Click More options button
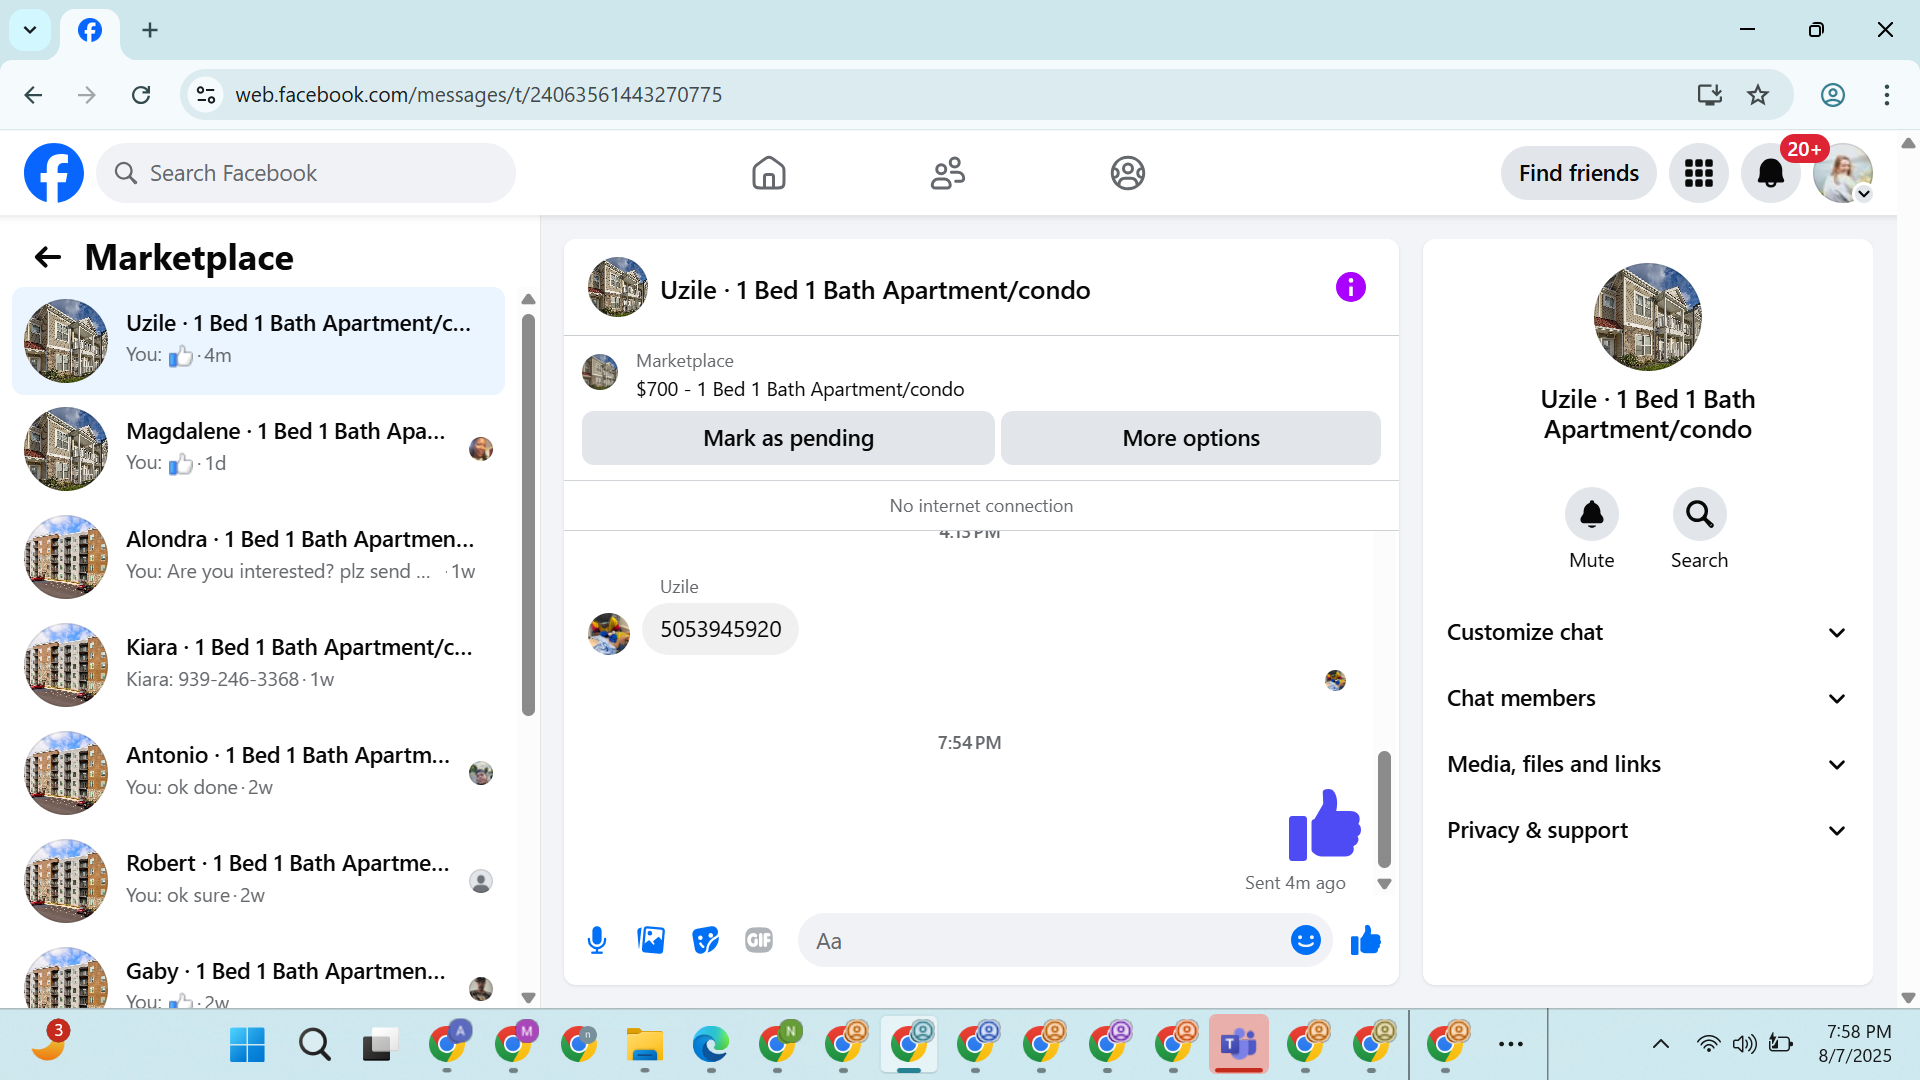 [x=1190, y=438]
